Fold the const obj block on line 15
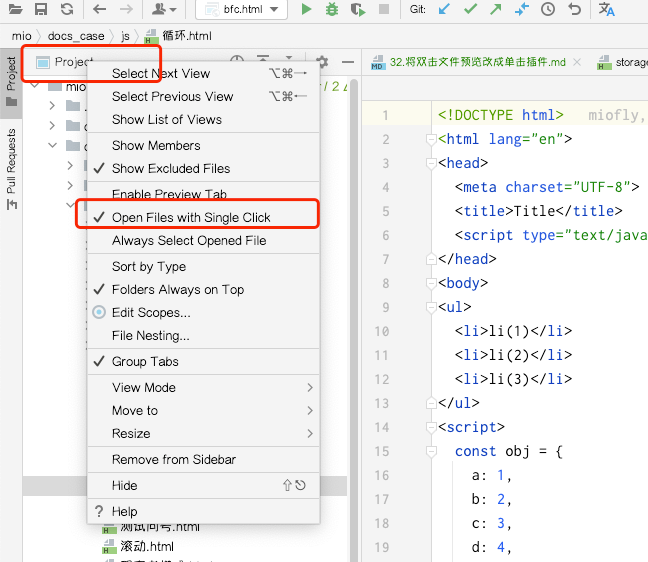Screen dimensions: 648x562 point(431,451)
